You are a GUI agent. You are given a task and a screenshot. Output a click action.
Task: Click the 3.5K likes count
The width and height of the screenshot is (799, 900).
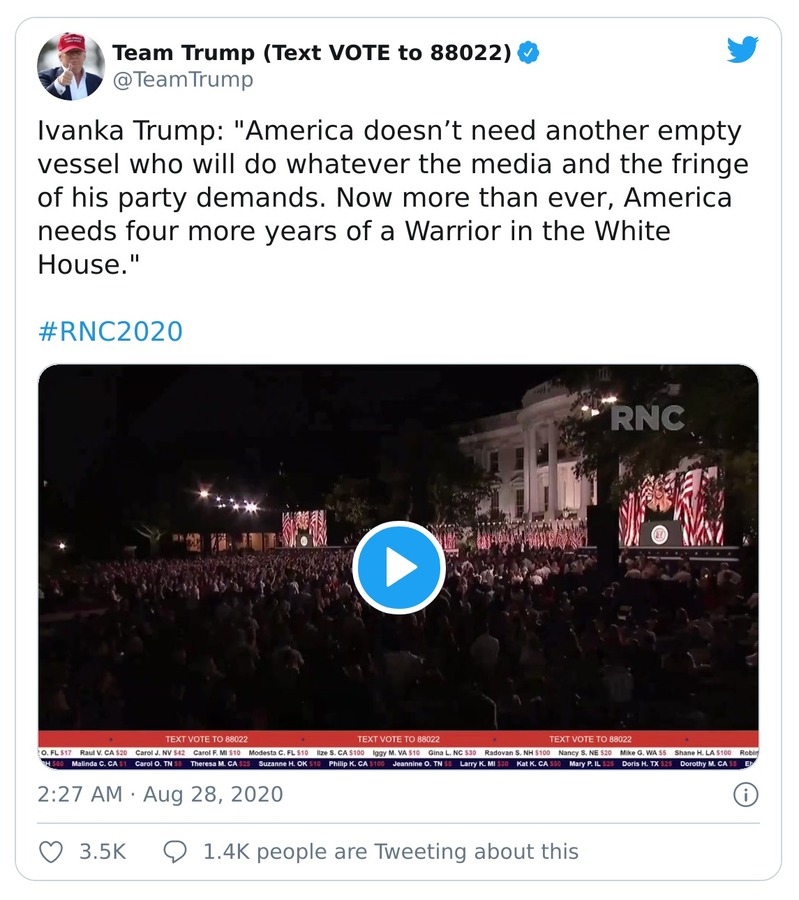pos(103,851)
